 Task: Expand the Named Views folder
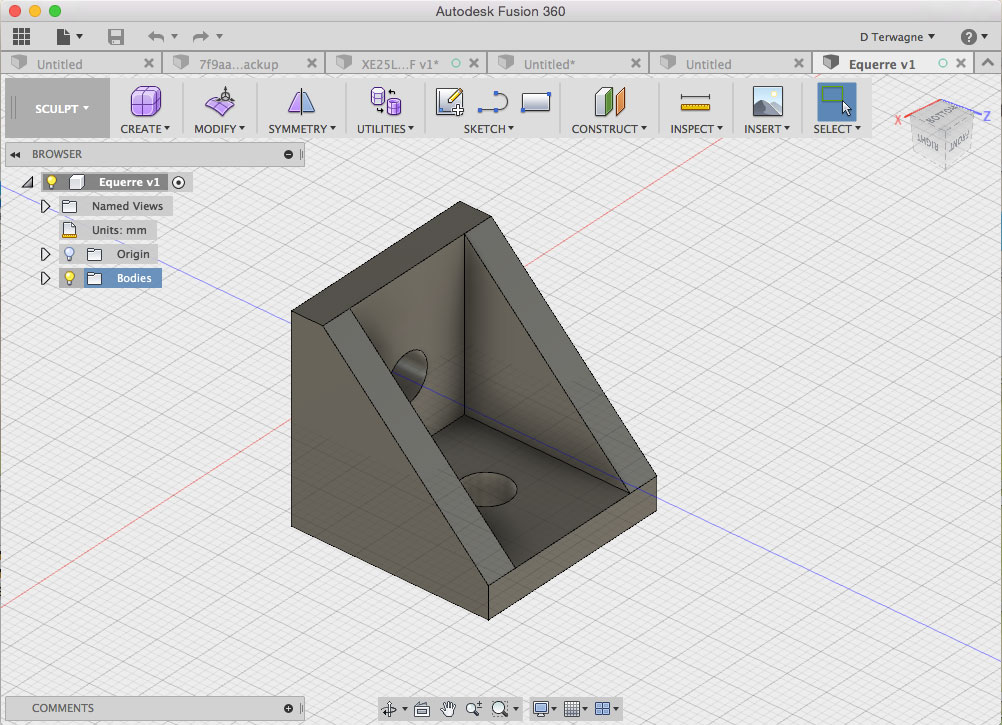click(45, 206)
